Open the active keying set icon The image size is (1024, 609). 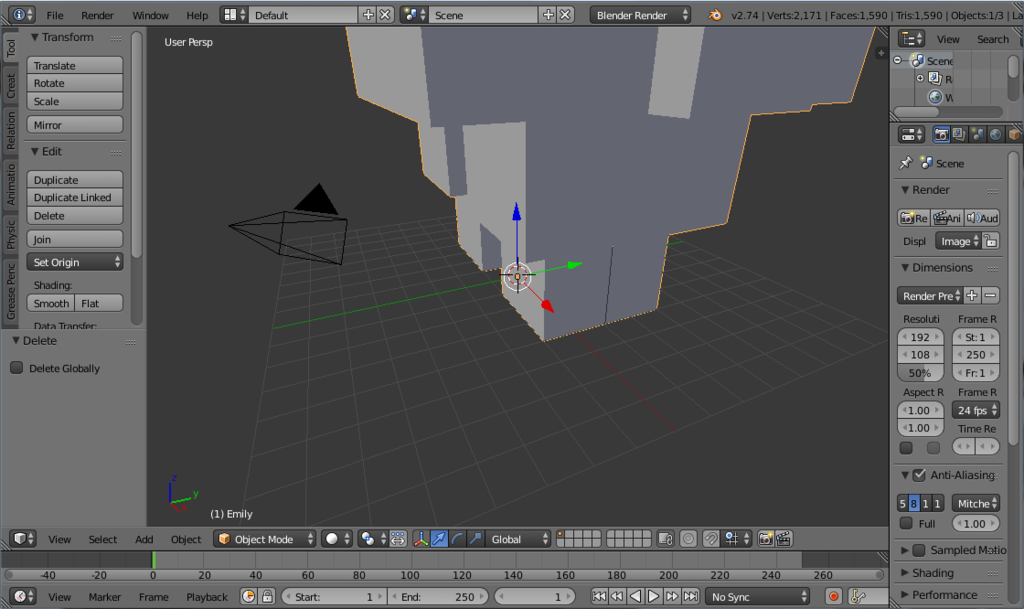tap(858, 596)
